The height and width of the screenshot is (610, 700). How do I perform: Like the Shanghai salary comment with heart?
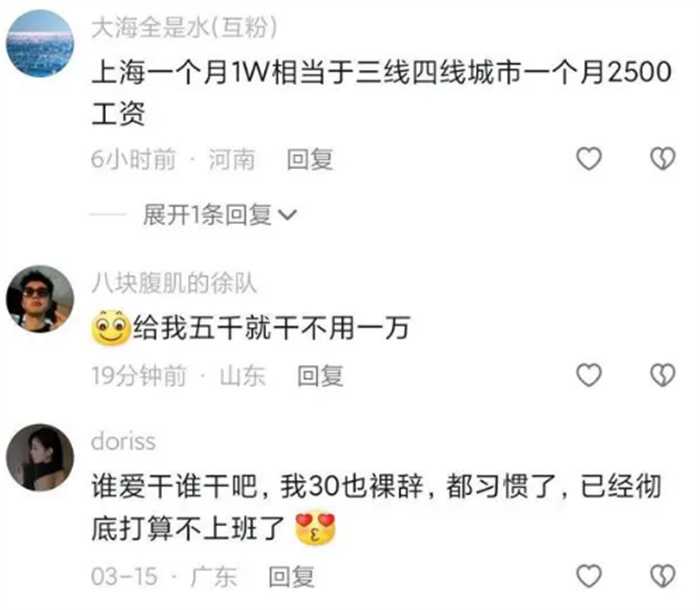click(589, 159)
